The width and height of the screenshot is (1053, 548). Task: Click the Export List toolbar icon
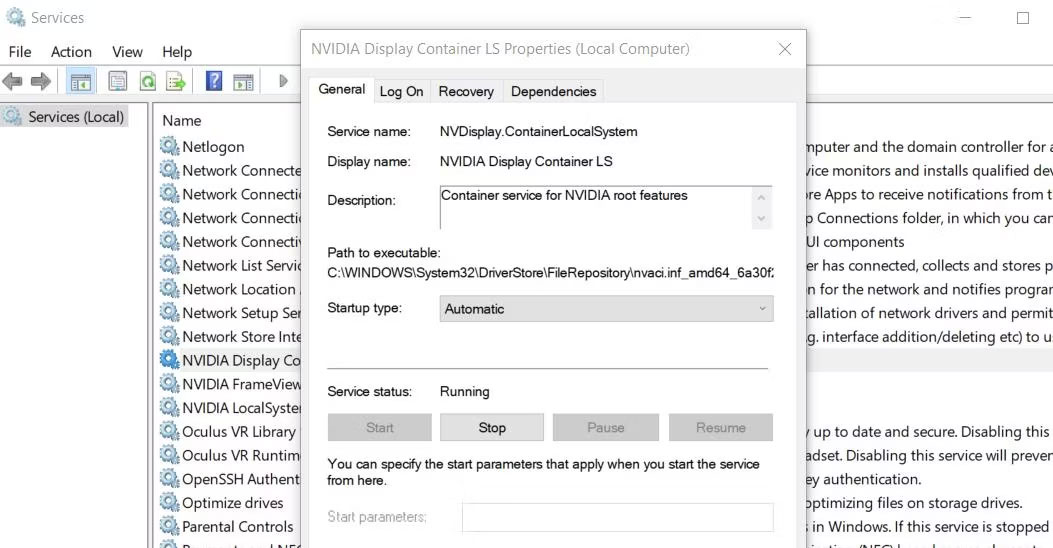point(176,82)
